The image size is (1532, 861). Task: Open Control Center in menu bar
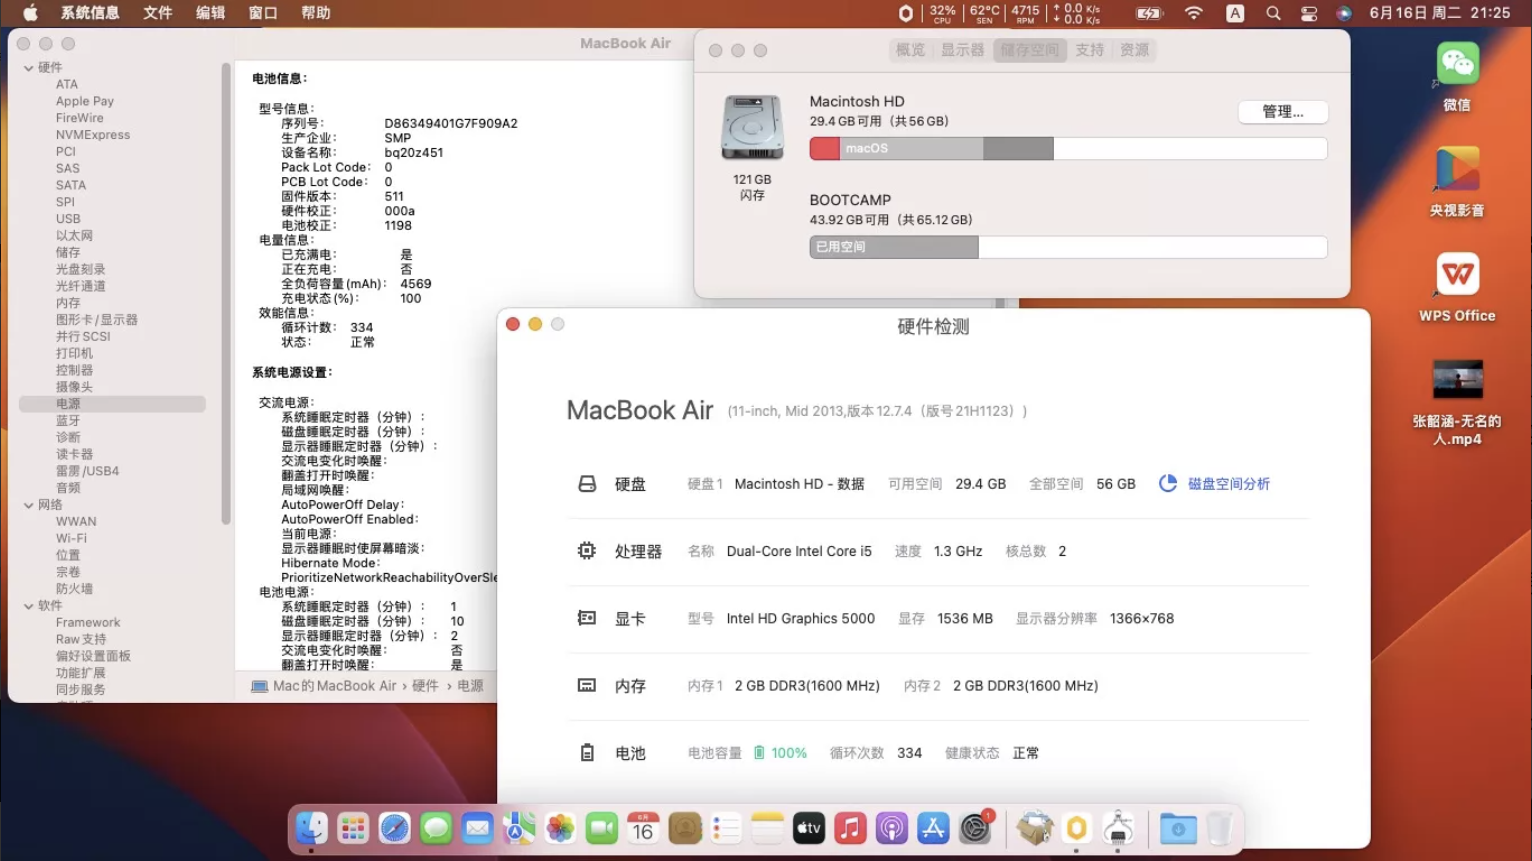1309,13
